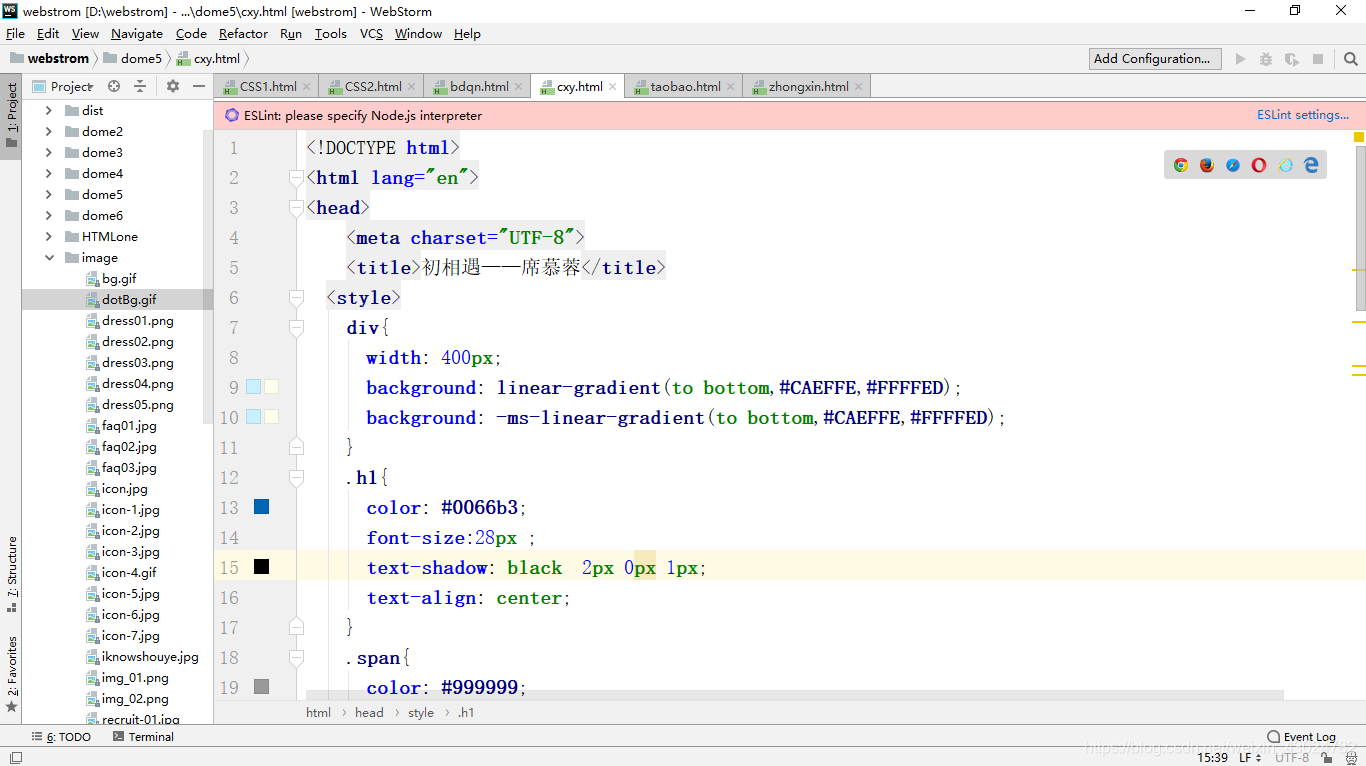1366x766 pixels.
Task: Expand the dome4 folder
Action: [x=49, y=174]
